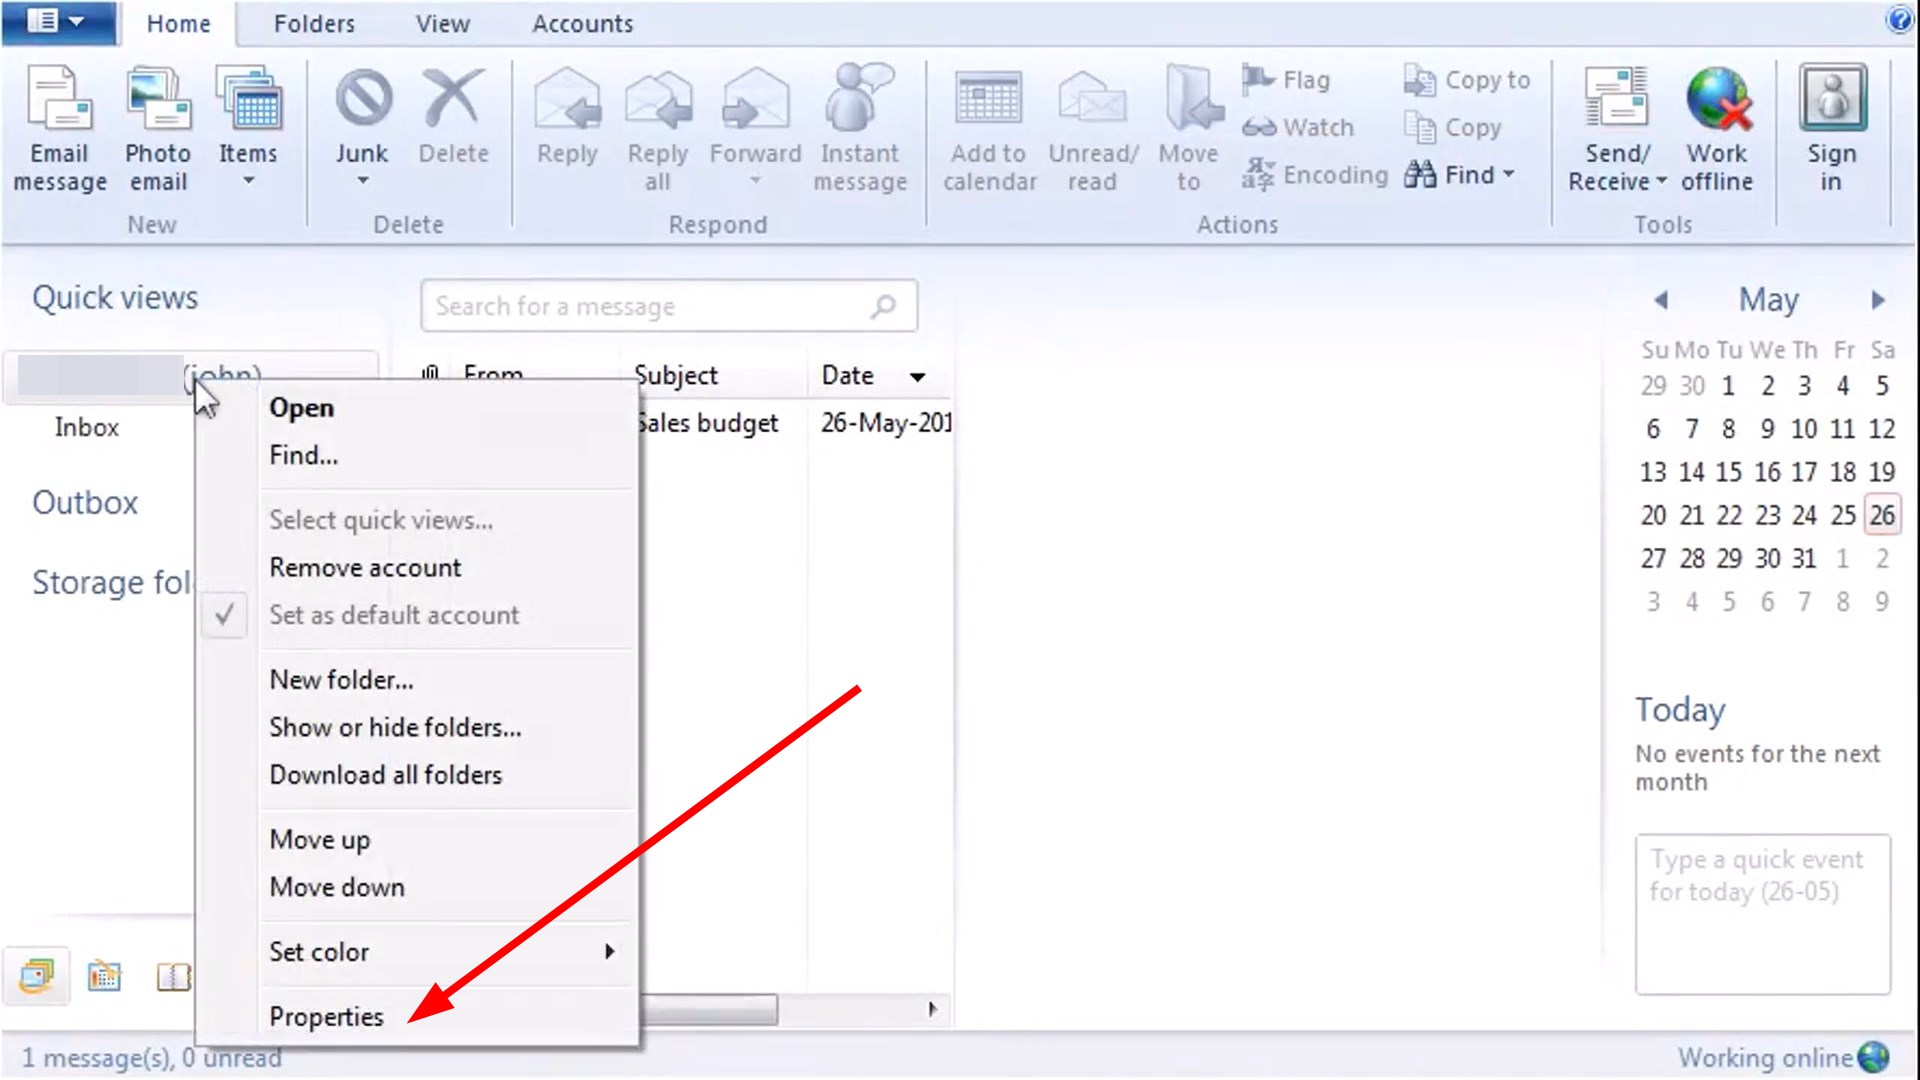Select Remove account option
The image size is (1920, 1080).
click(365, 567)
